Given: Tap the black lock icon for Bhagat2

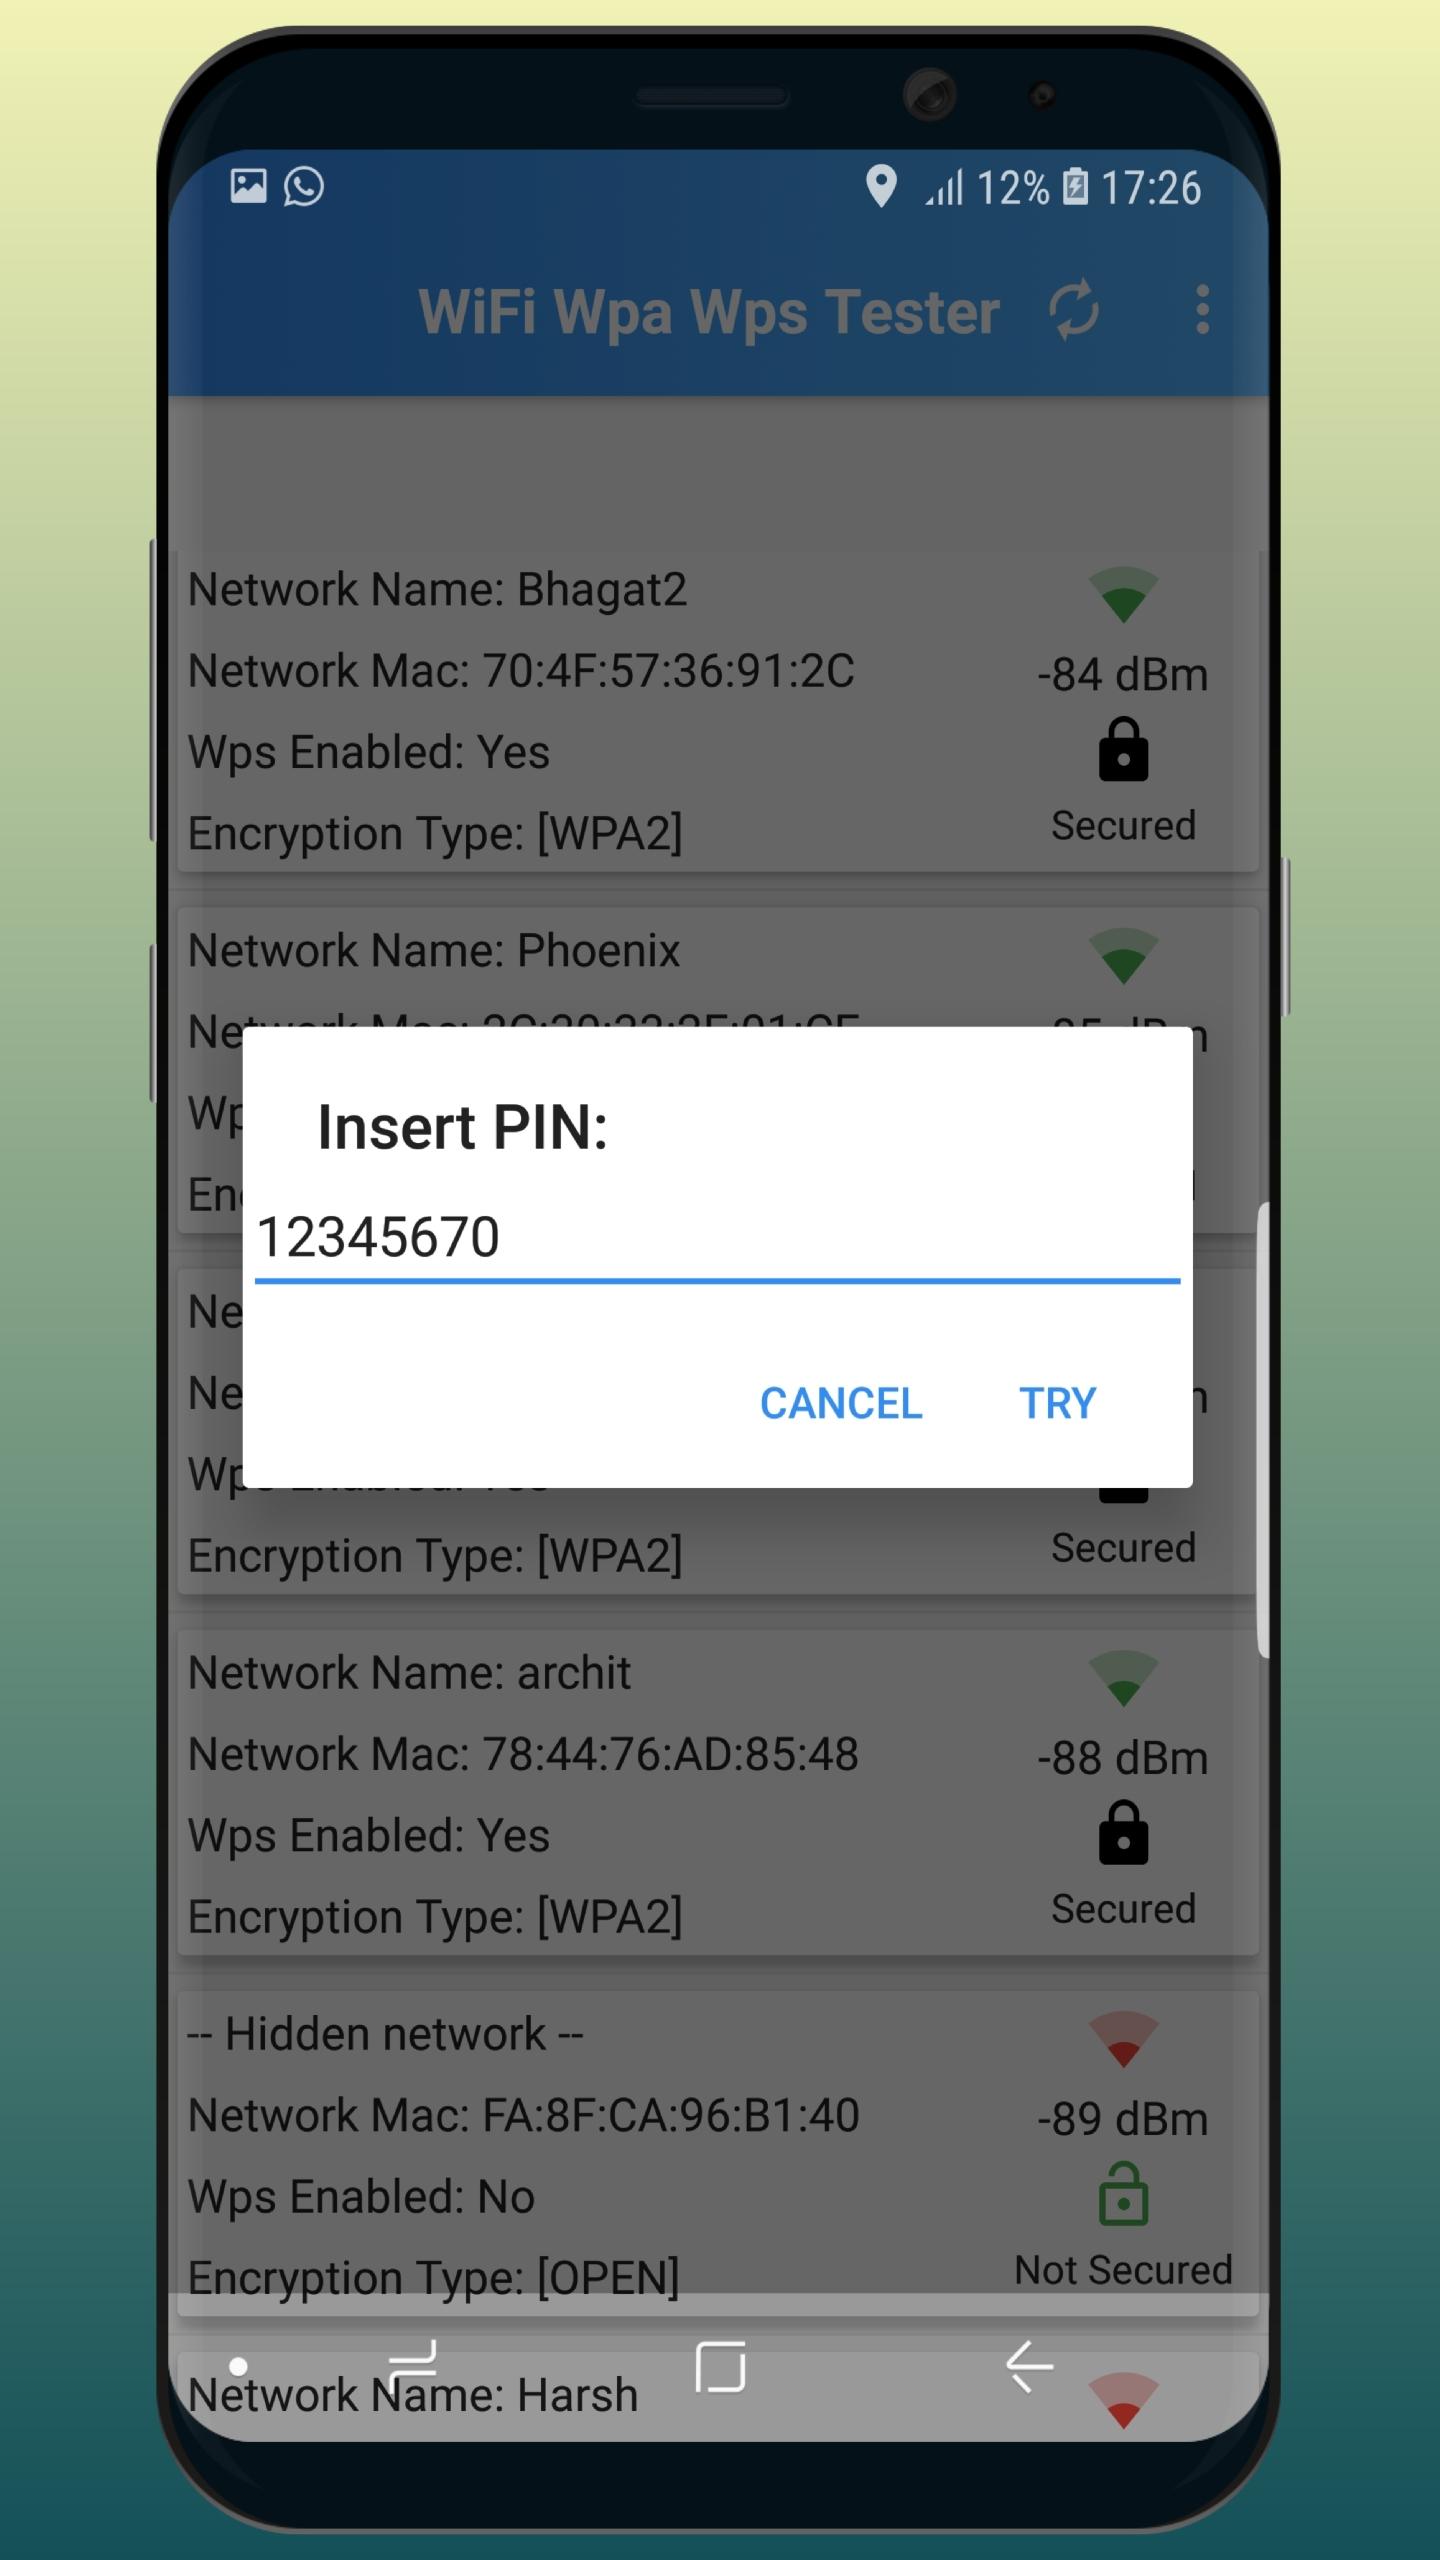Looking at the screenshot, I should tap(1123, 749).
